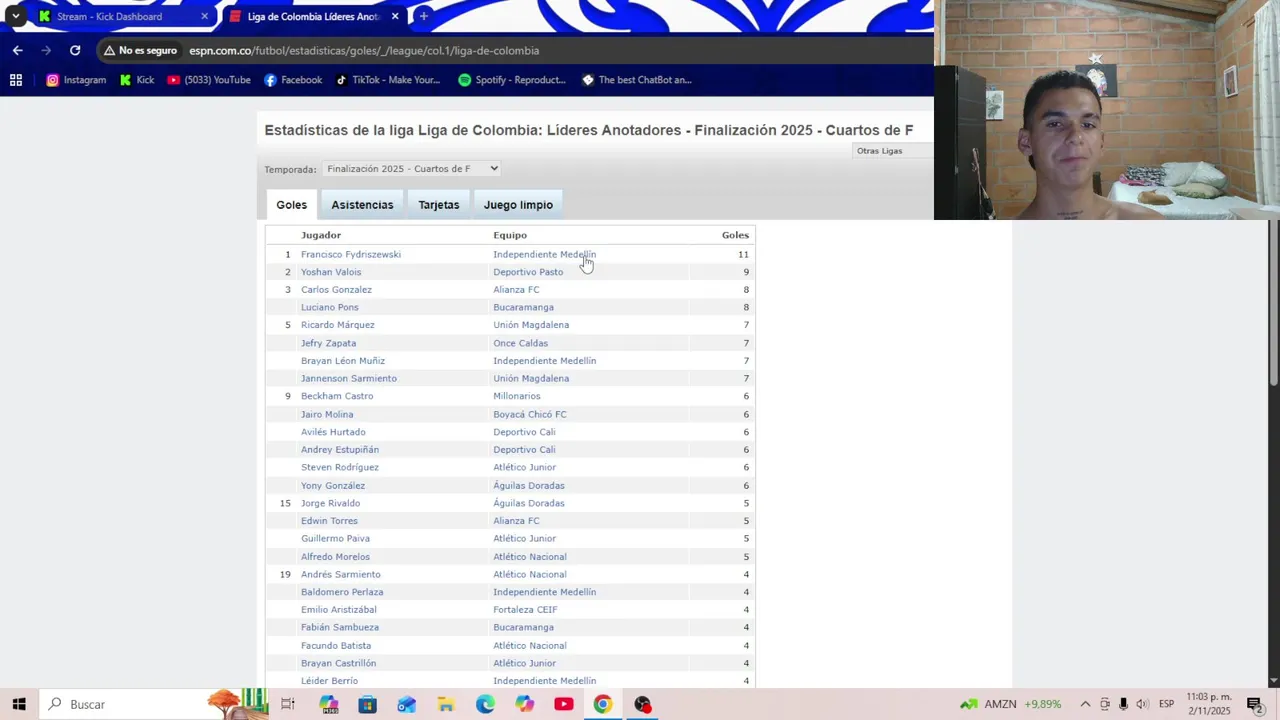Open the Spotify bookmark
The width and height of the screenshot is (1280, 720).
[x=512, y=80]
